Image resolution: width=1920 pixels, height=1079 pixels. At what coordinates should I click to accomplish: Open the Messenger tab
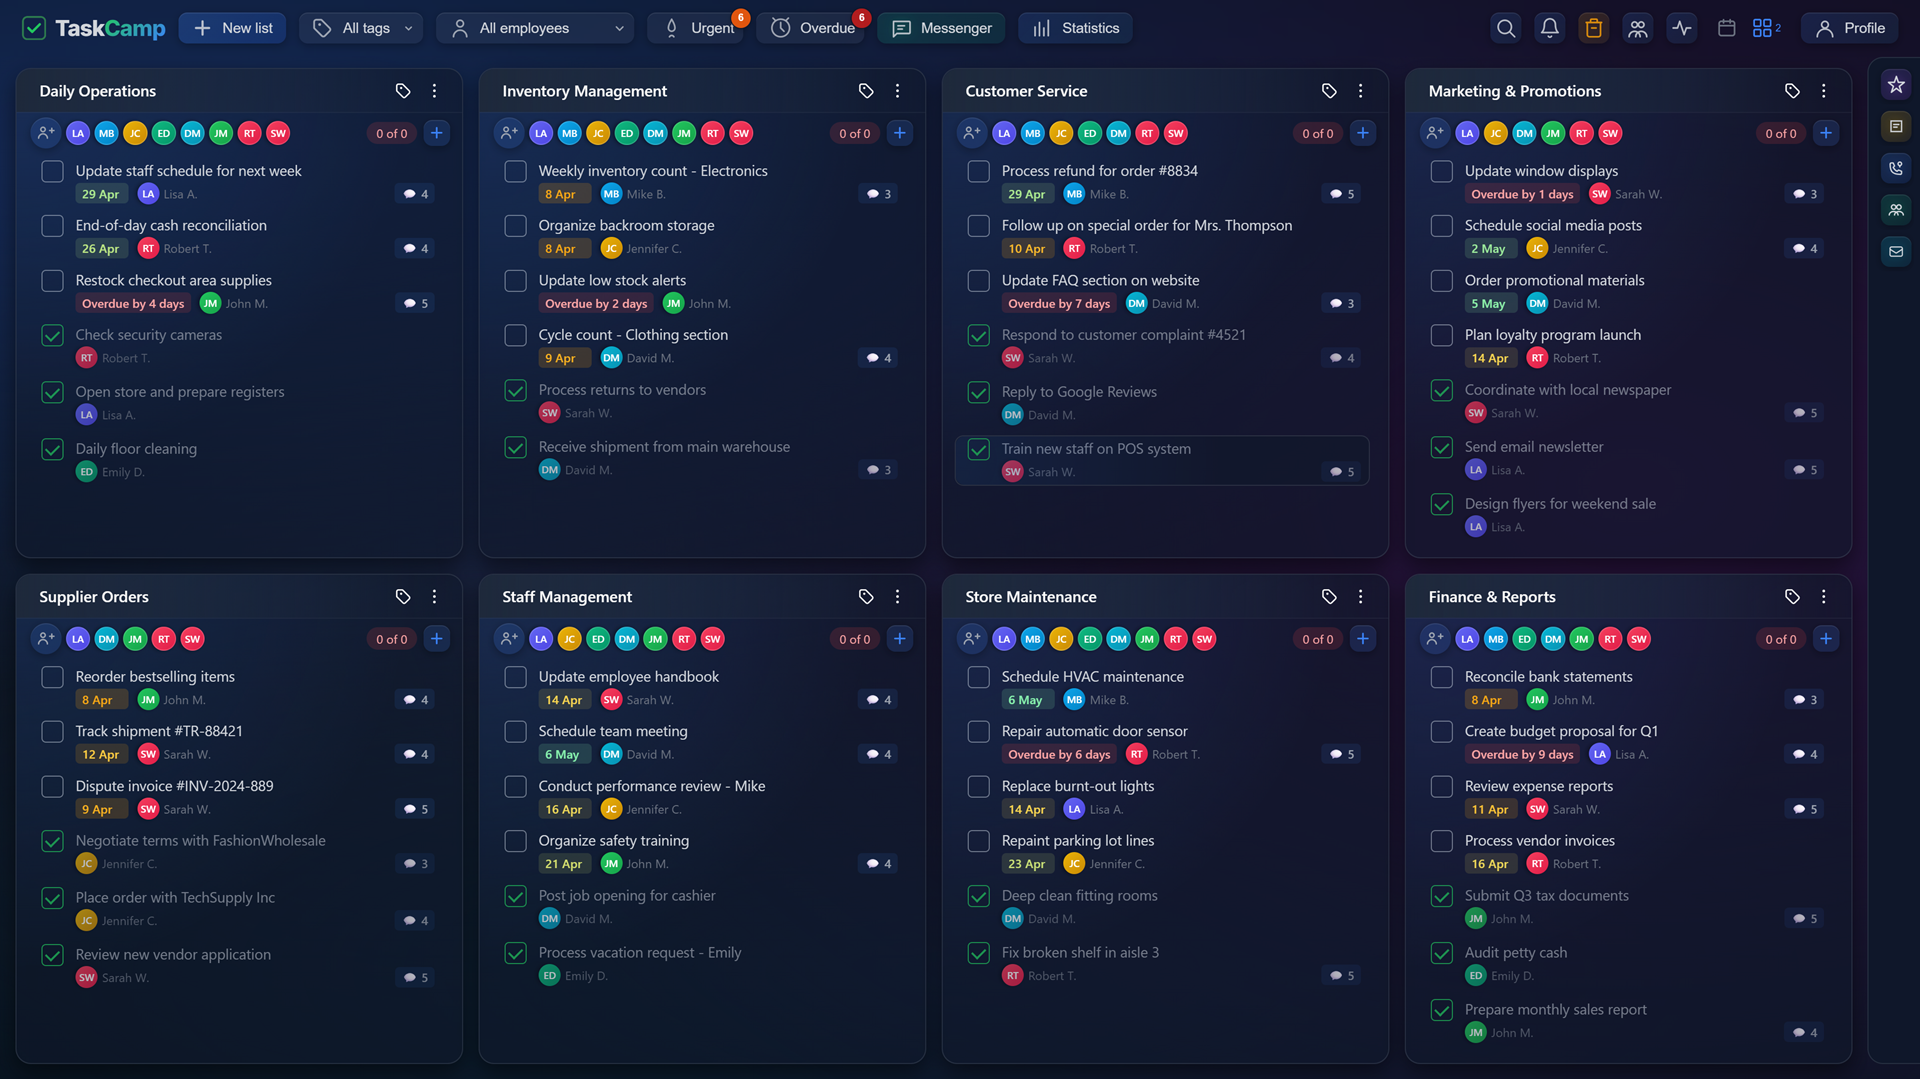tap(942, 28)
